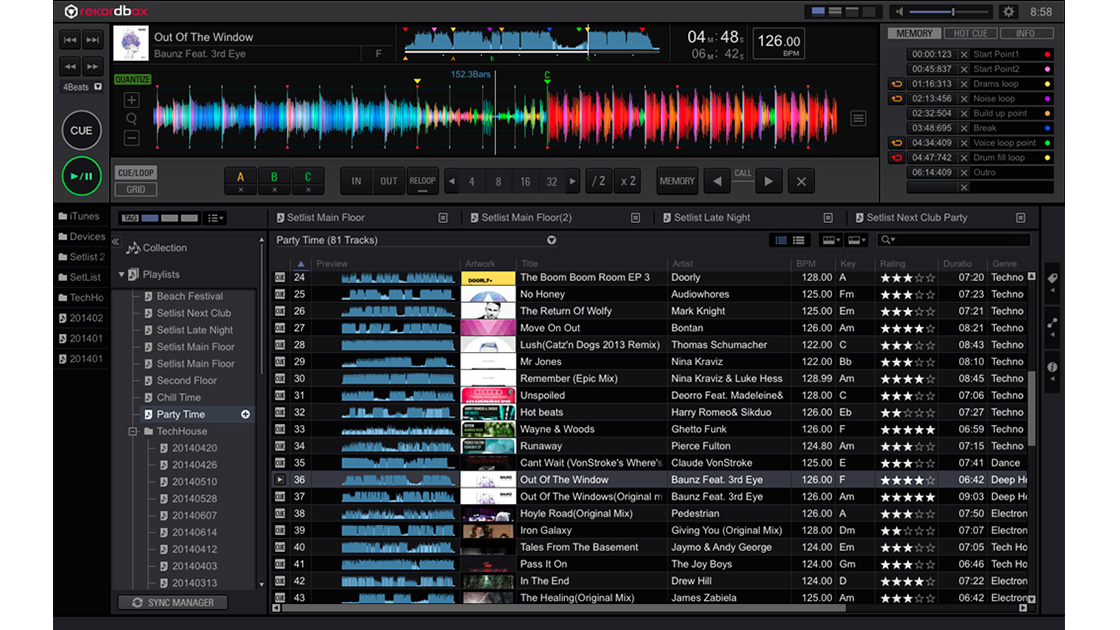The width and height of the screenshot is (1120, 630).
Task: Click the waveform magnifier icon
Action: [131, 119]
